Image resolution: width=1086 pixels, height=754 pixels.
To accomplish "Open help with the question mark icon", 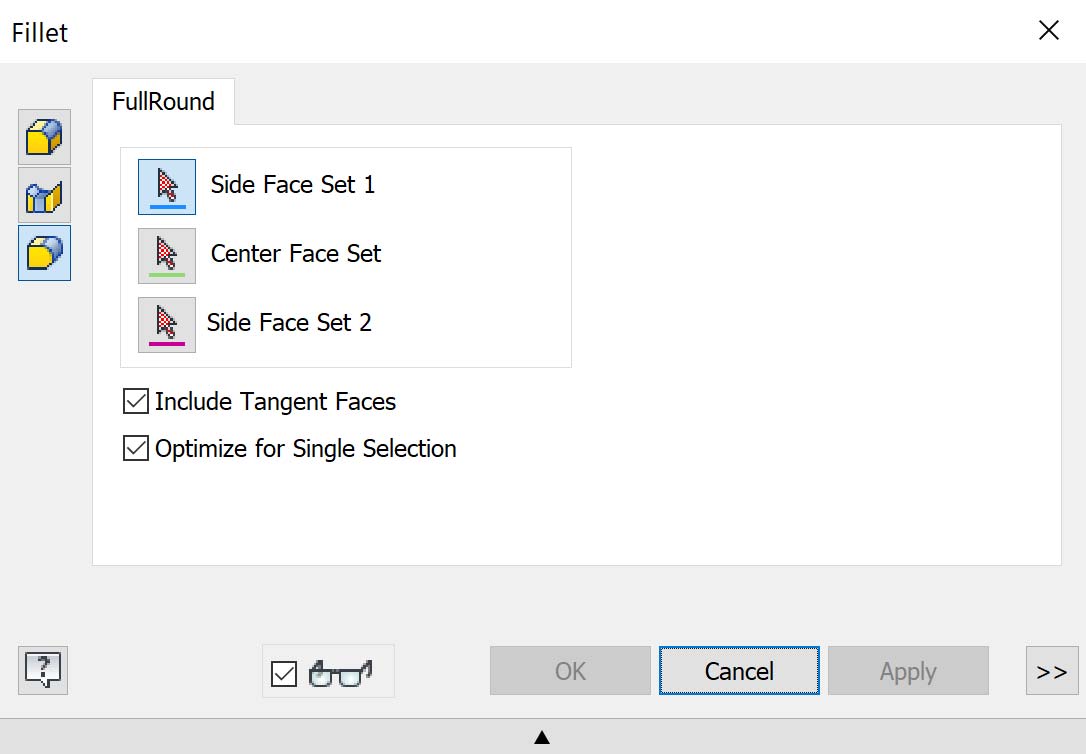I will coord(43,670).
